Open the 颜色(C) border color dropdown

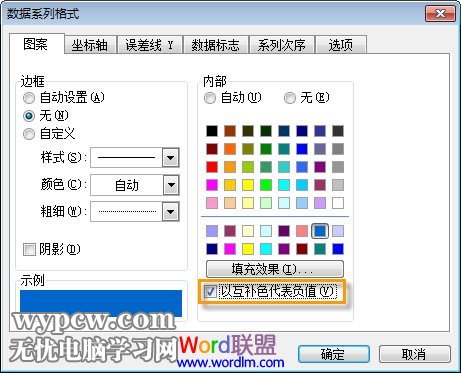[x=171, y=185]
